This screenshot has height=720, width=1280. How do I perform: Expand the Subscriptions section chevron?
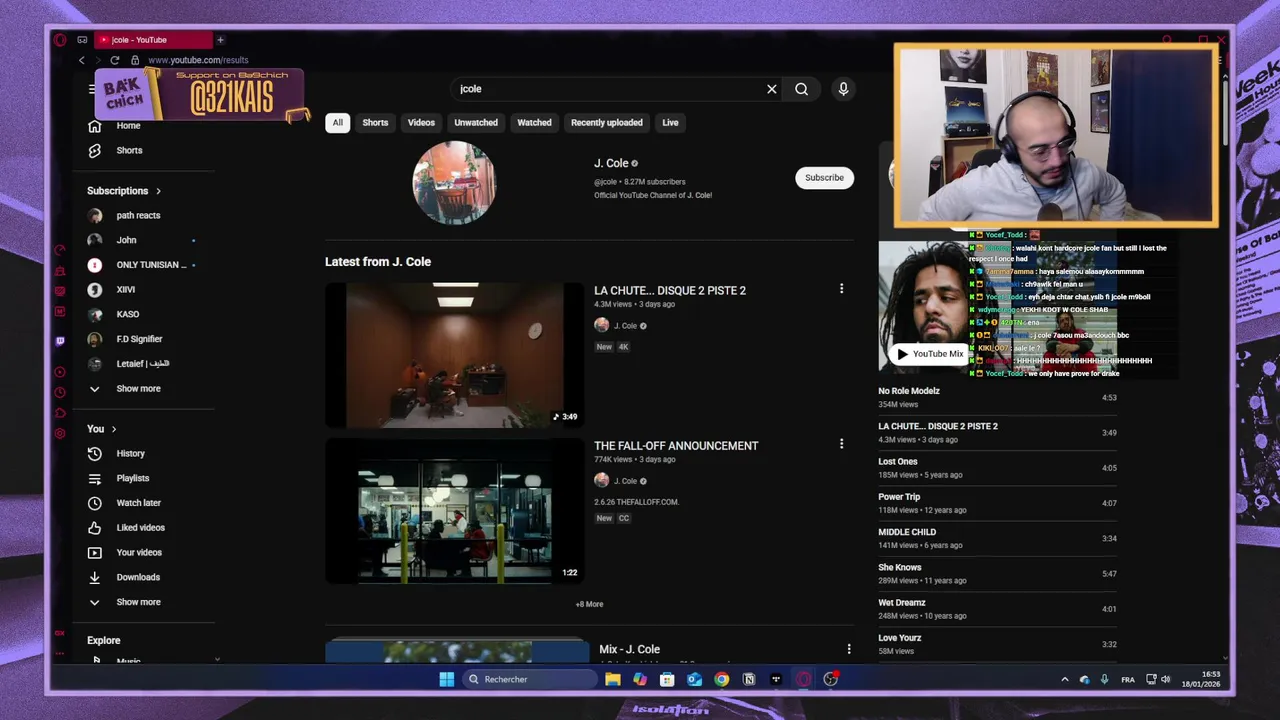(x=158, y=191)
